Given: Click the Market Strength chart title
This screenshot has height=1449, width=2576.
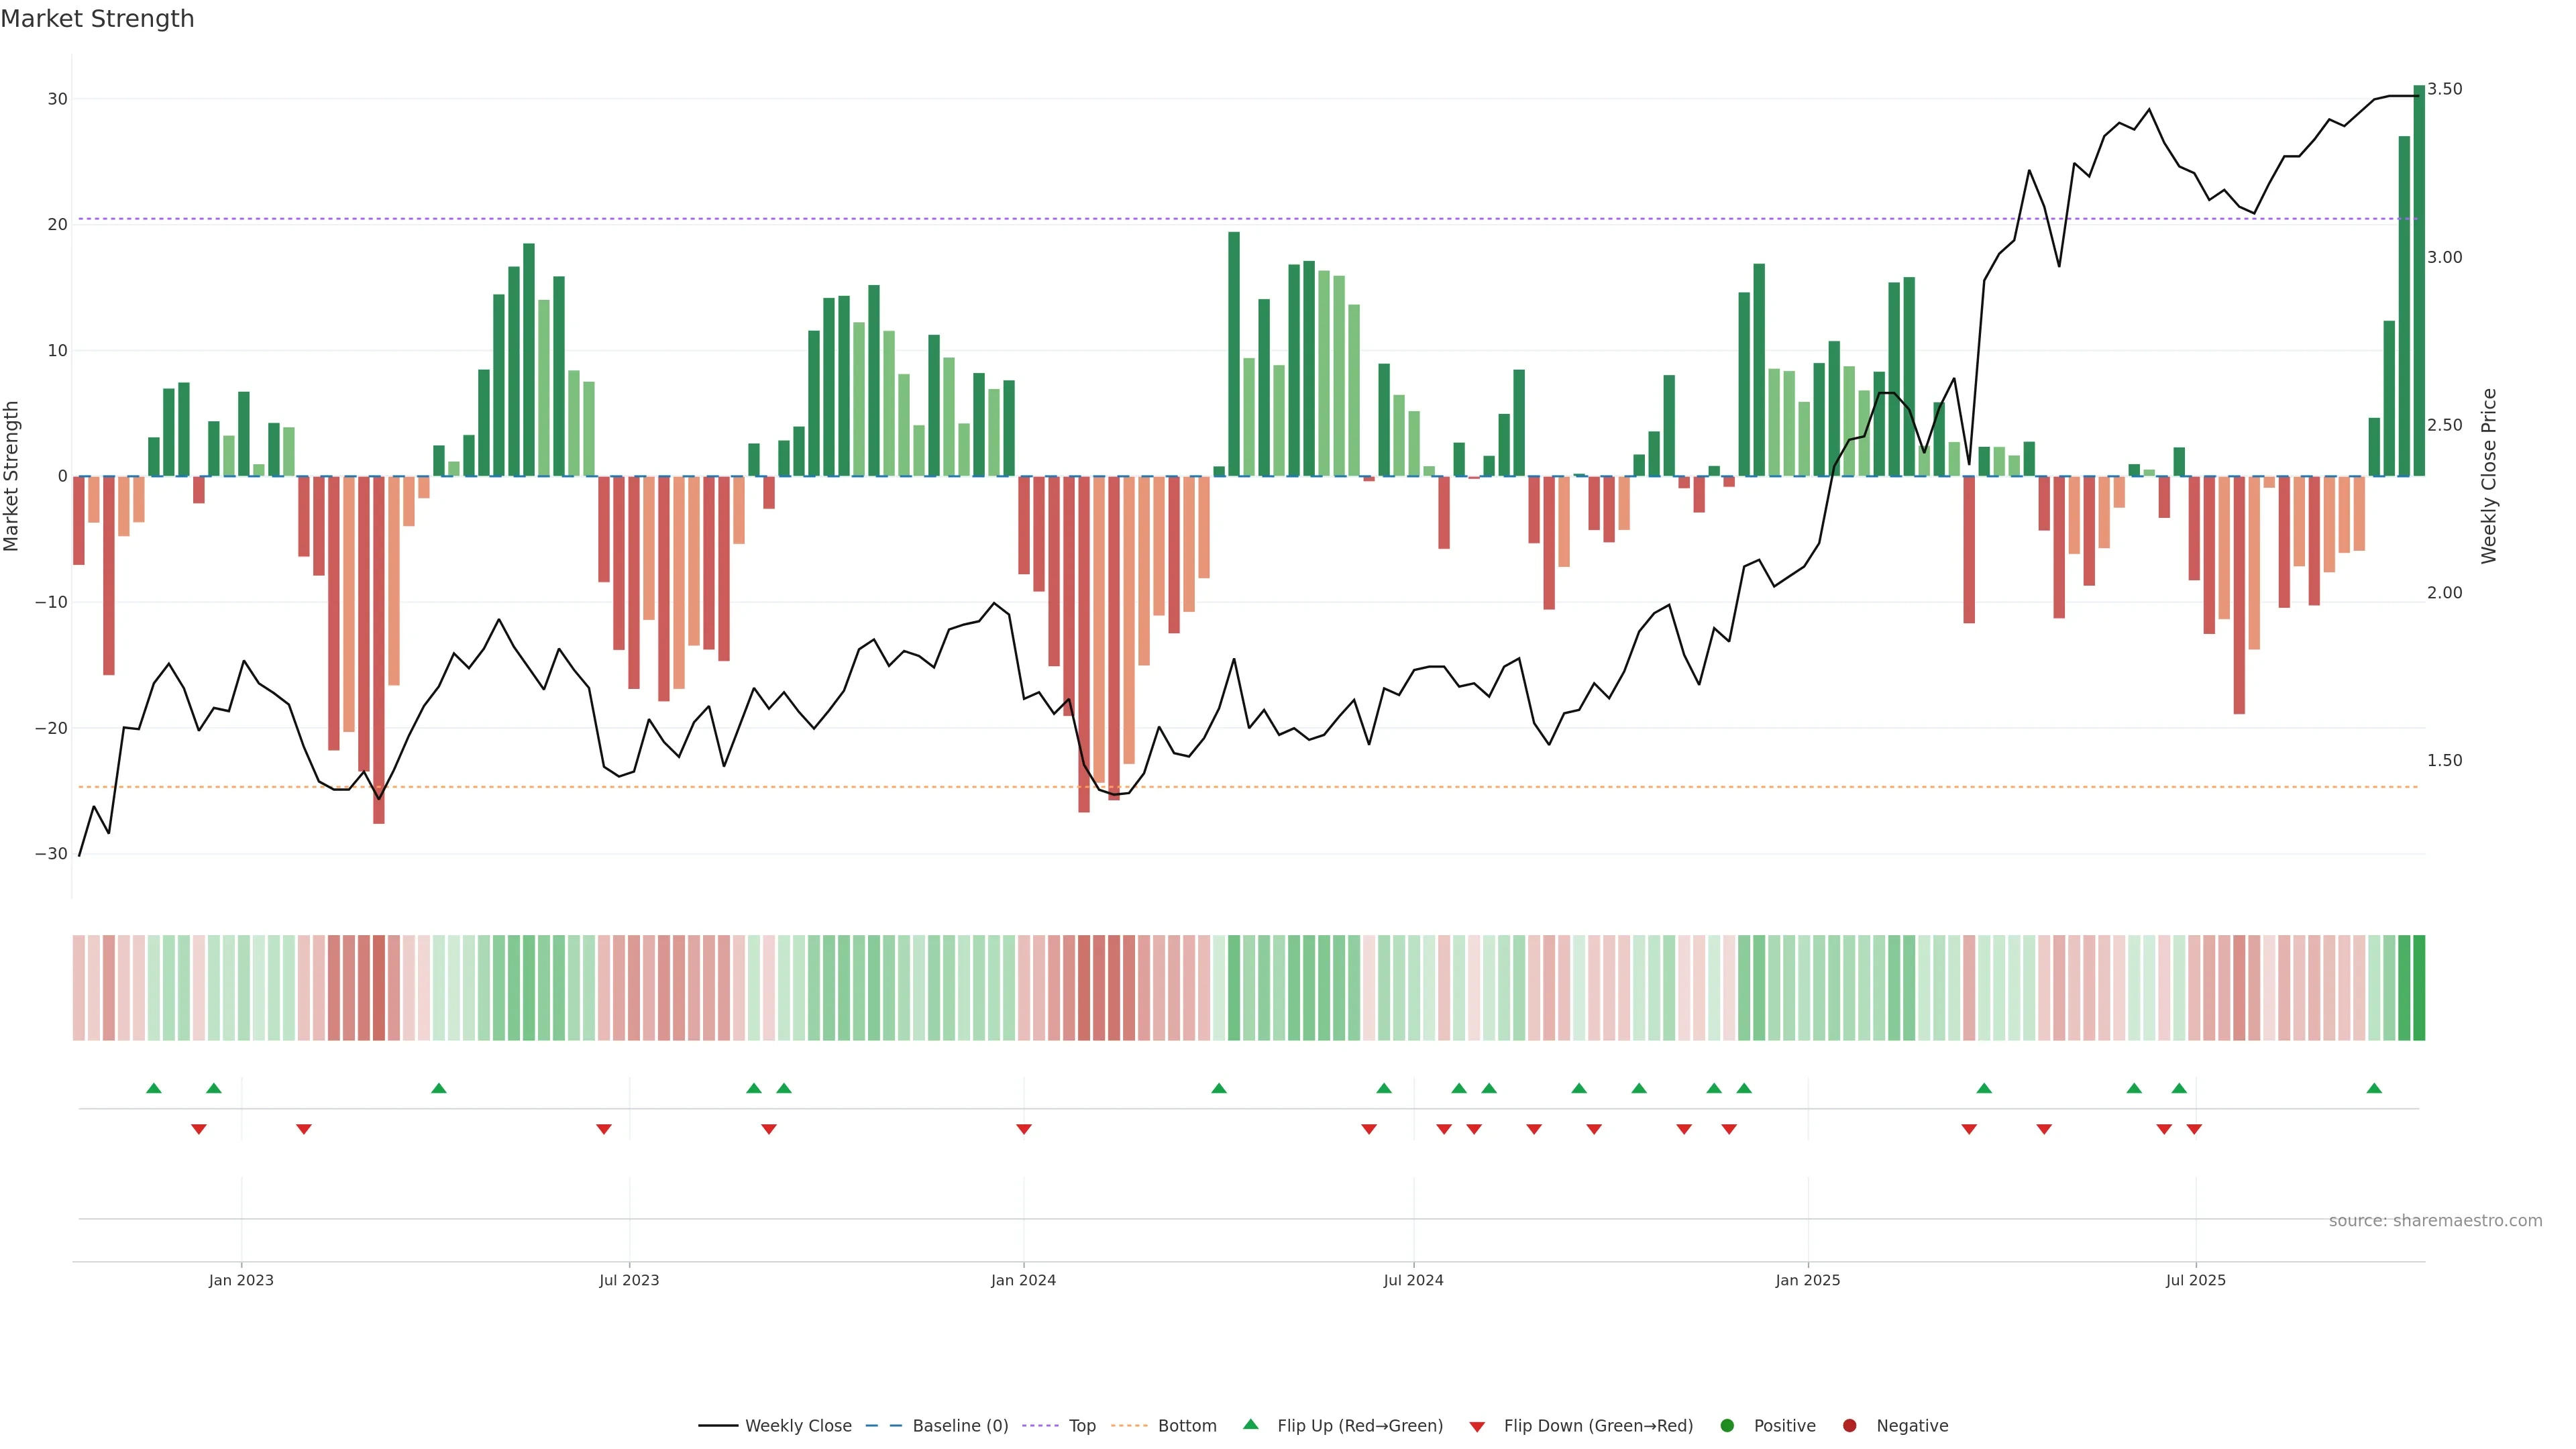Looking at the screenshot, I should (x=97, y=19).
